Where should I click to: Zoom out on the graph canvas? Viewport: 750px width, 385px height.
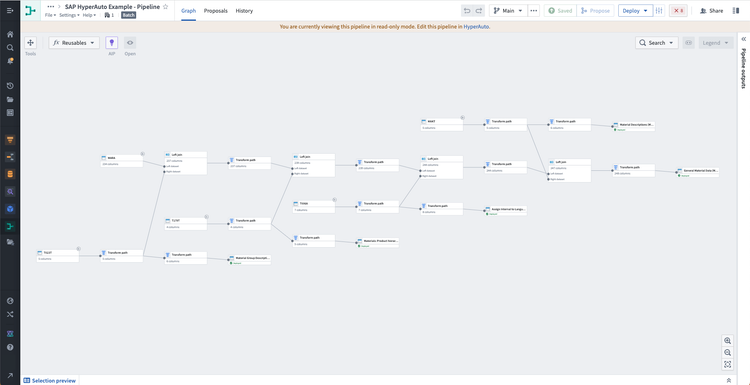tap(728, 352)
